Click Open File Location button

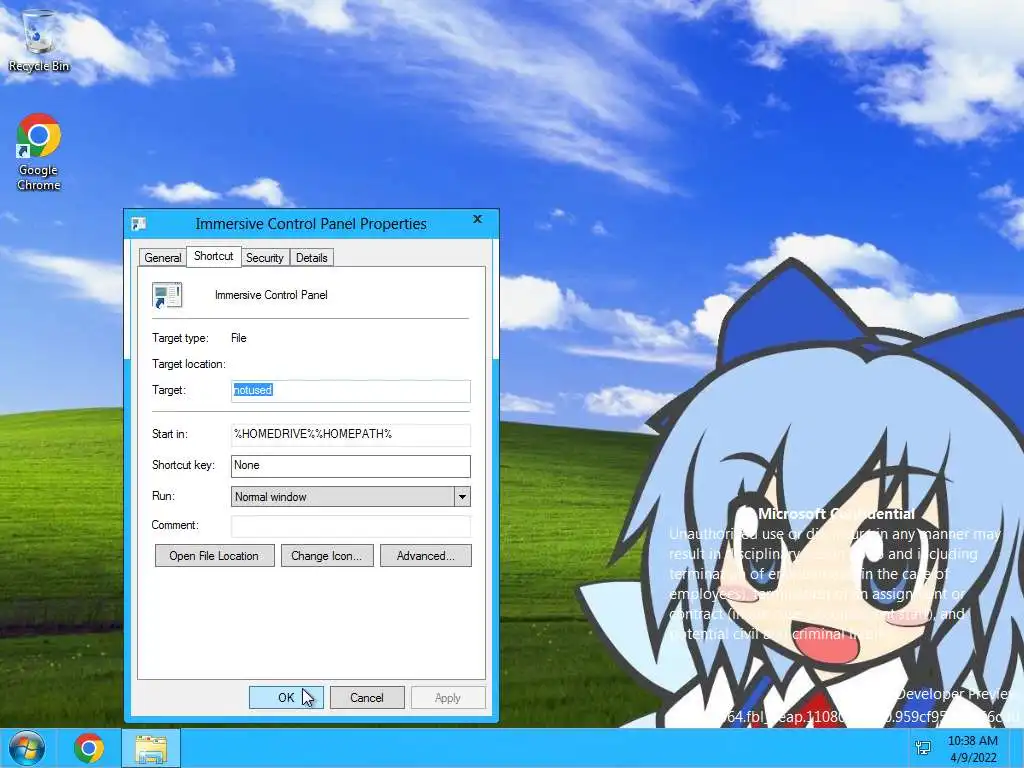pos(214,556)
